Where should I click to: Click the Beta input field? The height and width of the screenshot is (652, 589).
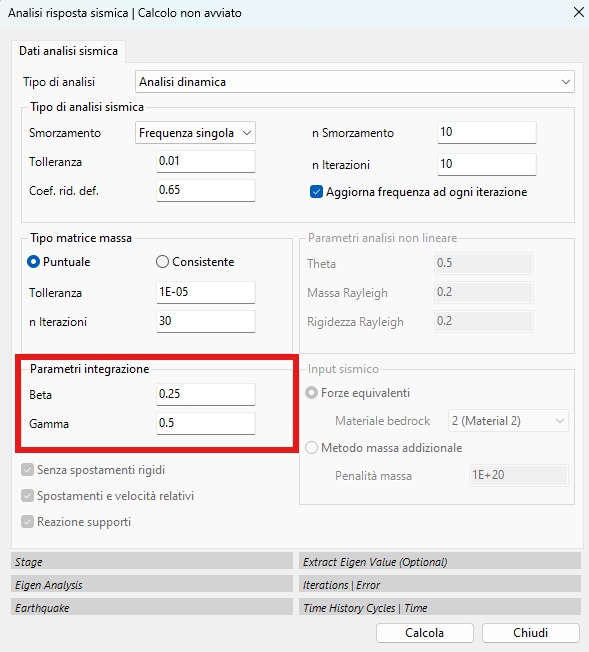pos(205,394)
